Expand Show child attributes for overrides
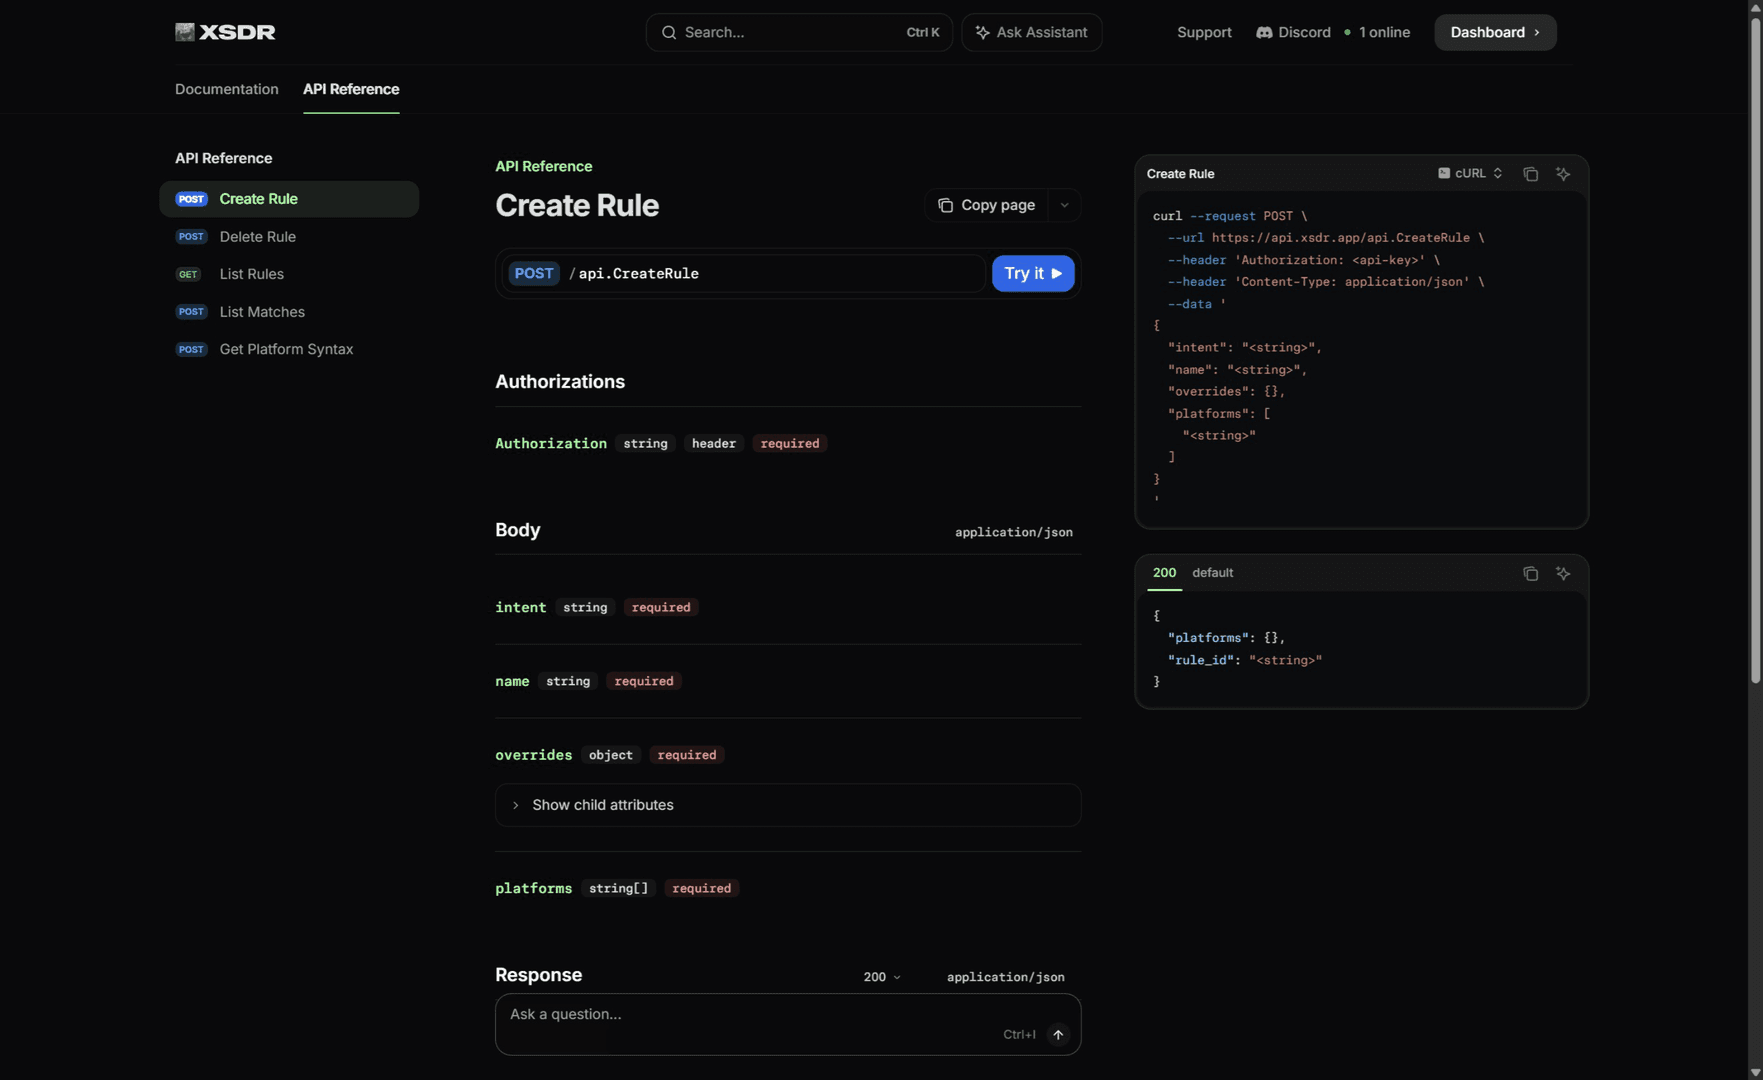Screen dimensions: 1763x1080 click(x=788, y=805)
